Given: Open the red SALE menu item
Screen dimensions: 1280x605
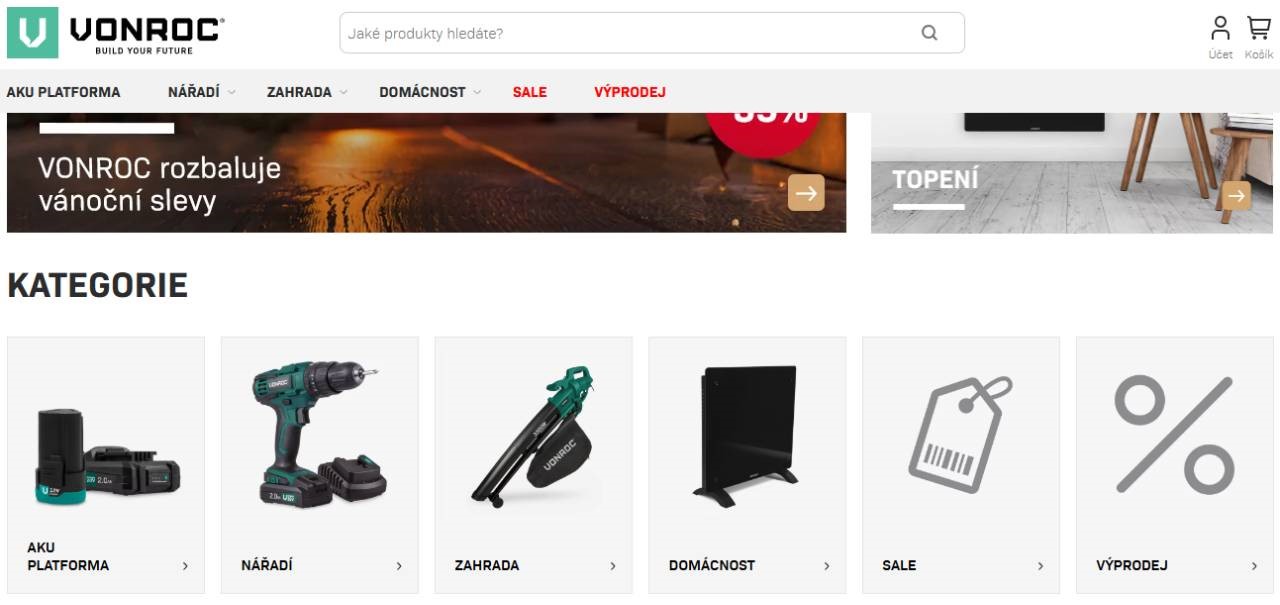Looking at the screenshot, I should click(530, 92).
